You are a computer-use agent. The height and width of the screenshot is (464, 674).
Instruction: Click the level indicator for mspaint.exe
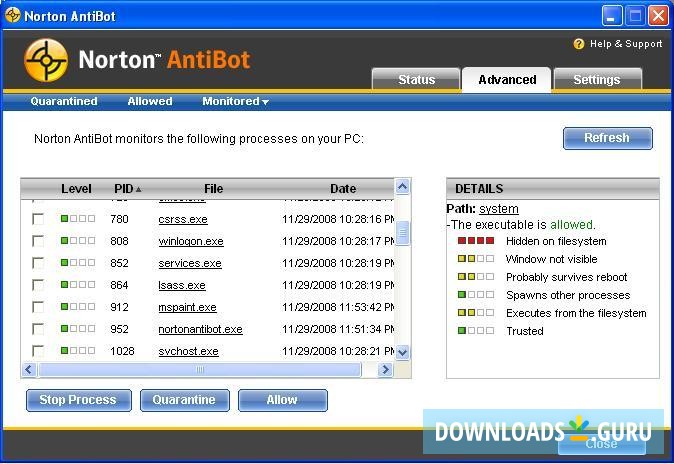78,306
